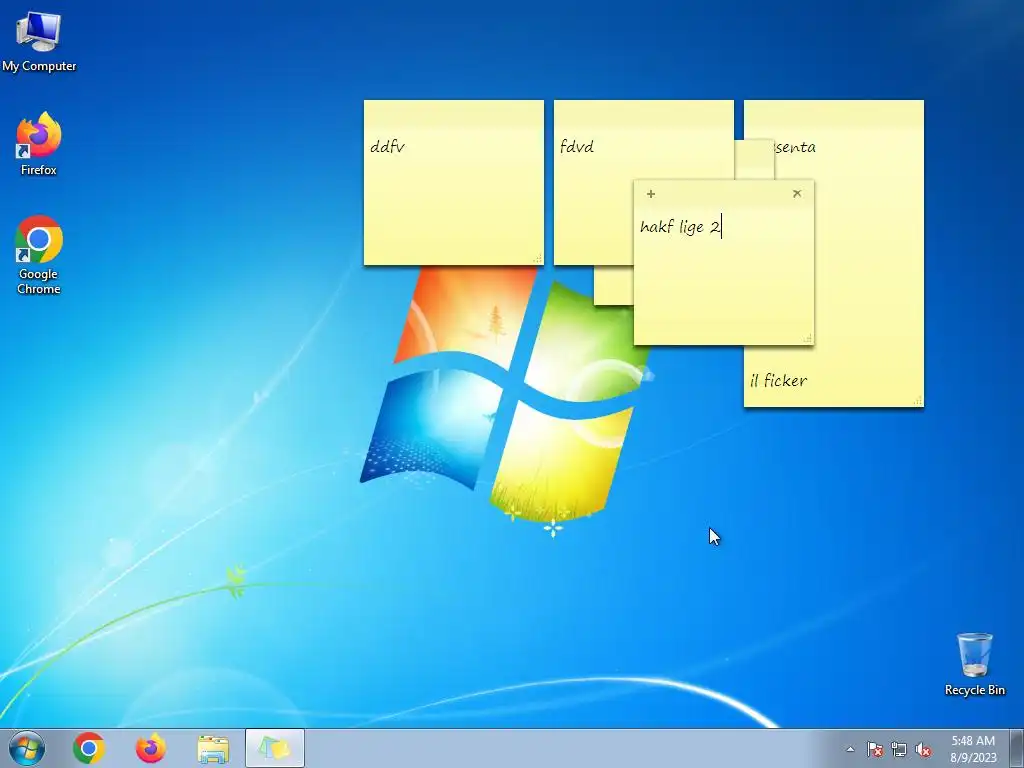Select the 'ddfv' sticky note text
Image resolution: width=1024 pixels, height=768 pixels.
click(387, 146)
